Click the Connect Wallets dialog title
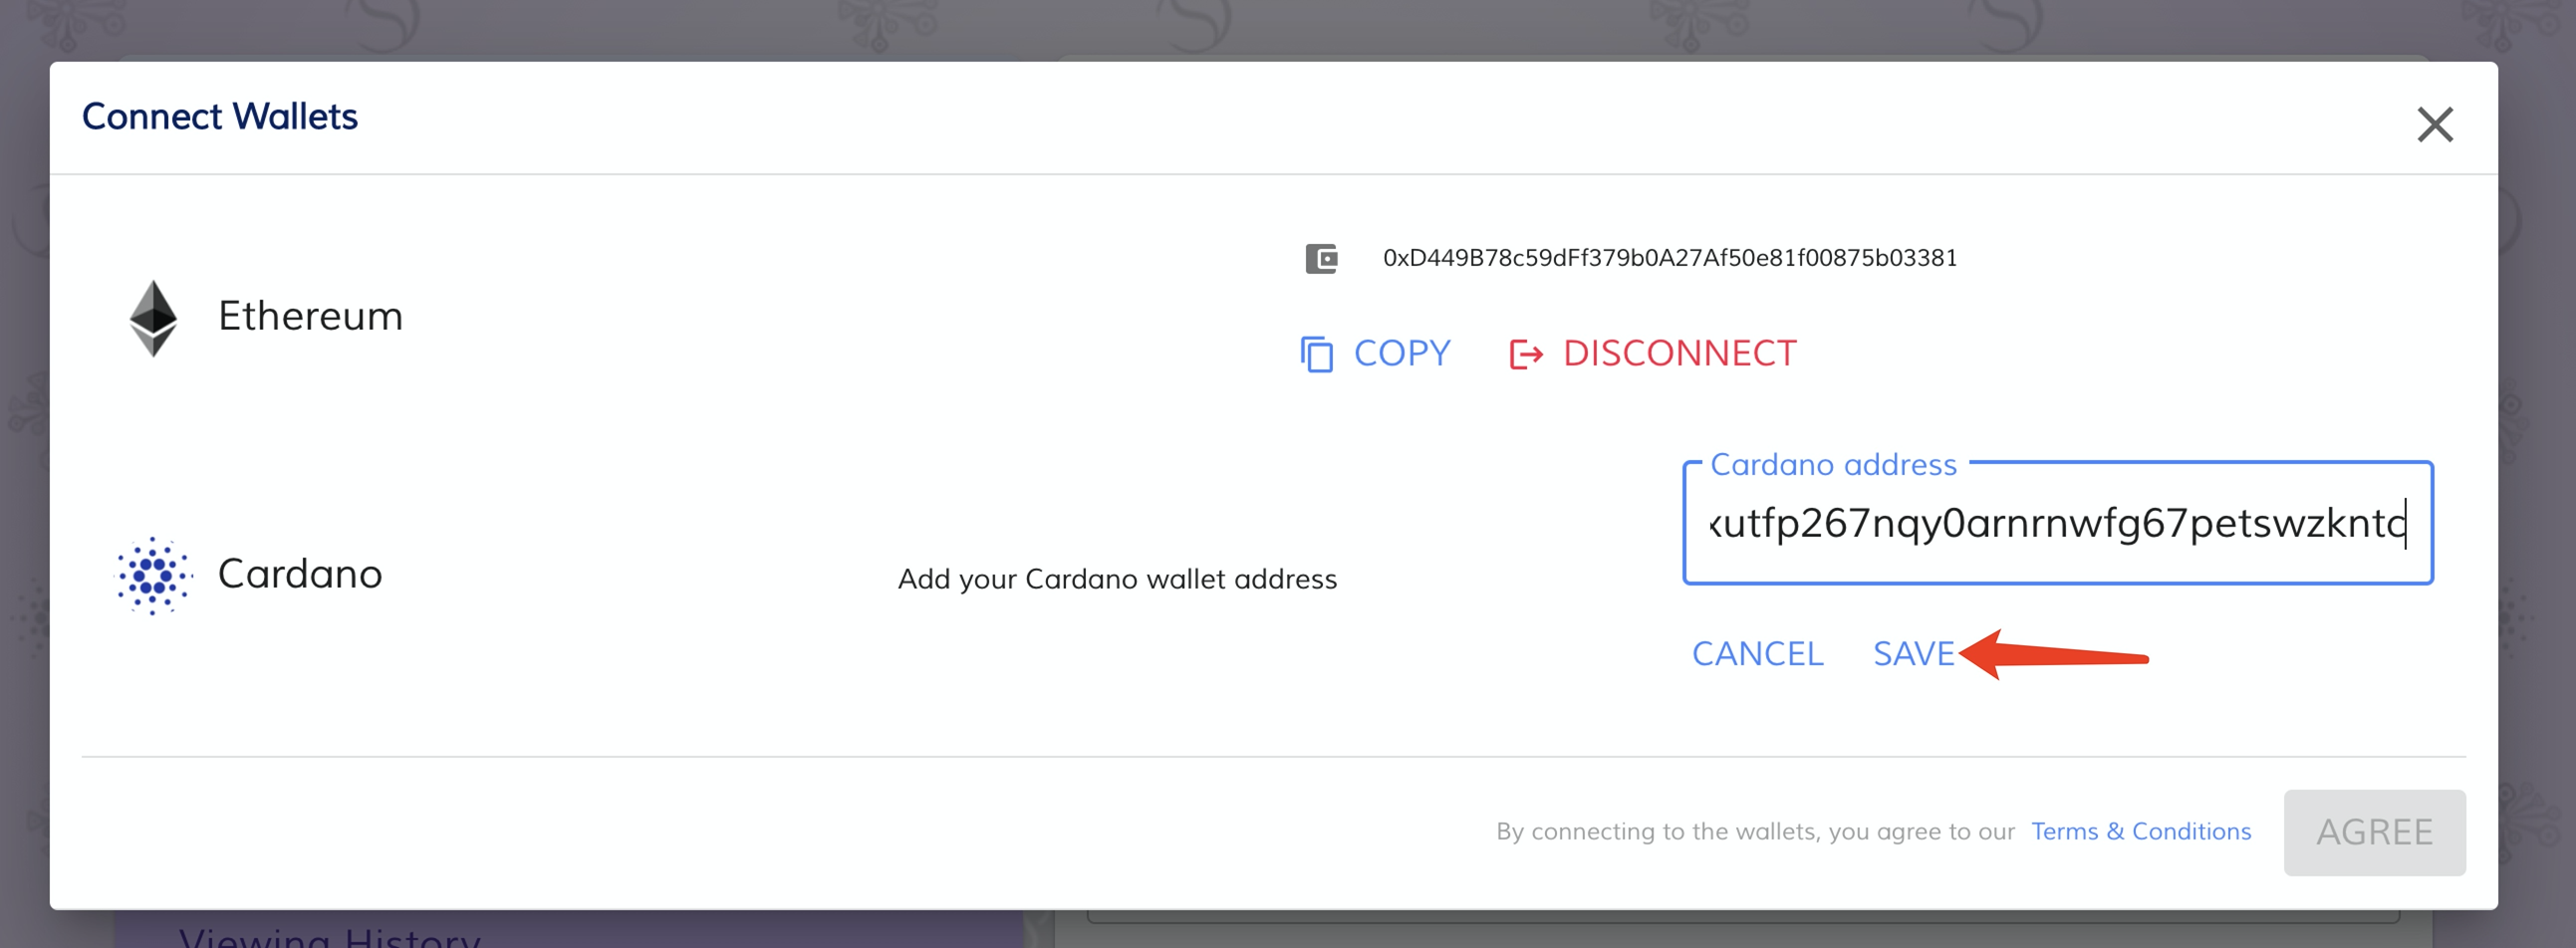 click(220, 116)
